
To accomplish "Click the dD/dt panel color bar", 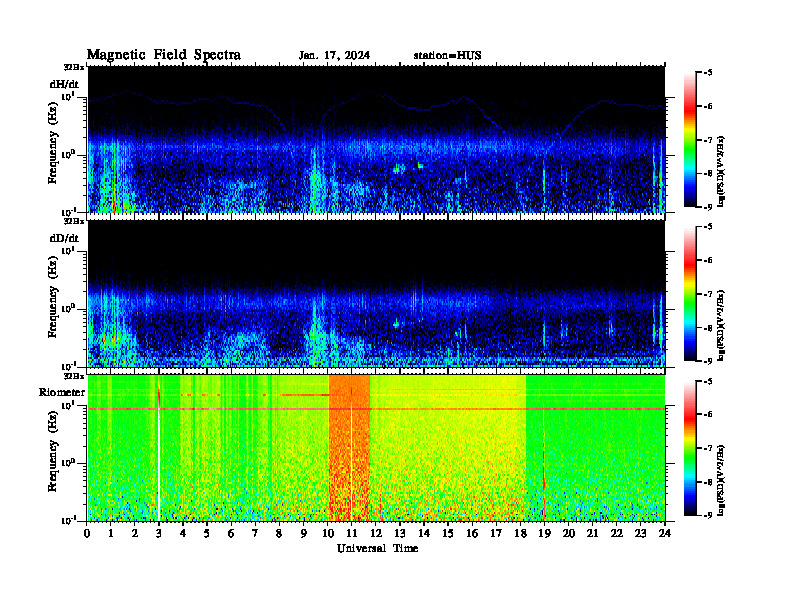I will (689, 294).
